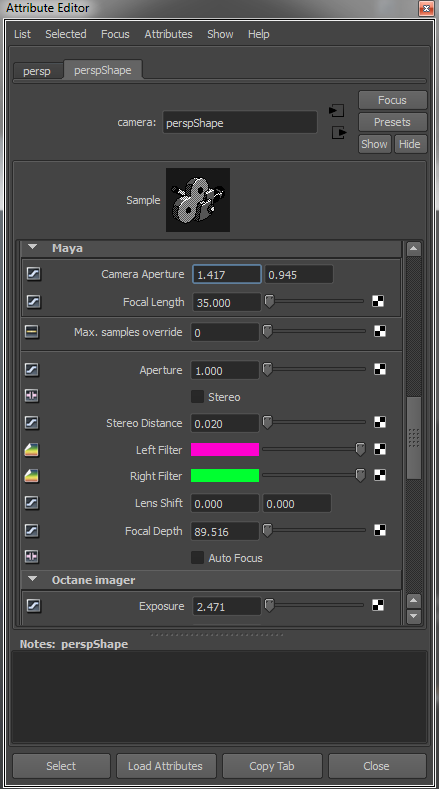The width and height of the screenshot is (439, 789).
Task: Click the Load Attributes button
Action: 166,766
